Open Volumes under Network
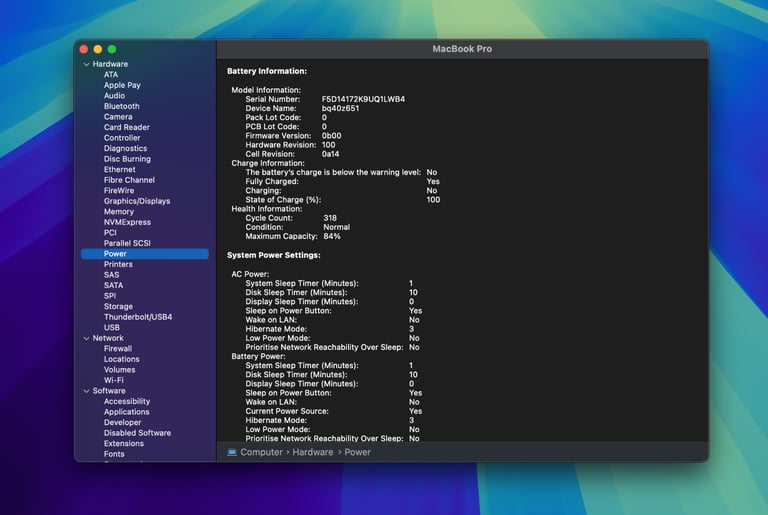Screen dimensions: 768x515 (x=120, y=369)
